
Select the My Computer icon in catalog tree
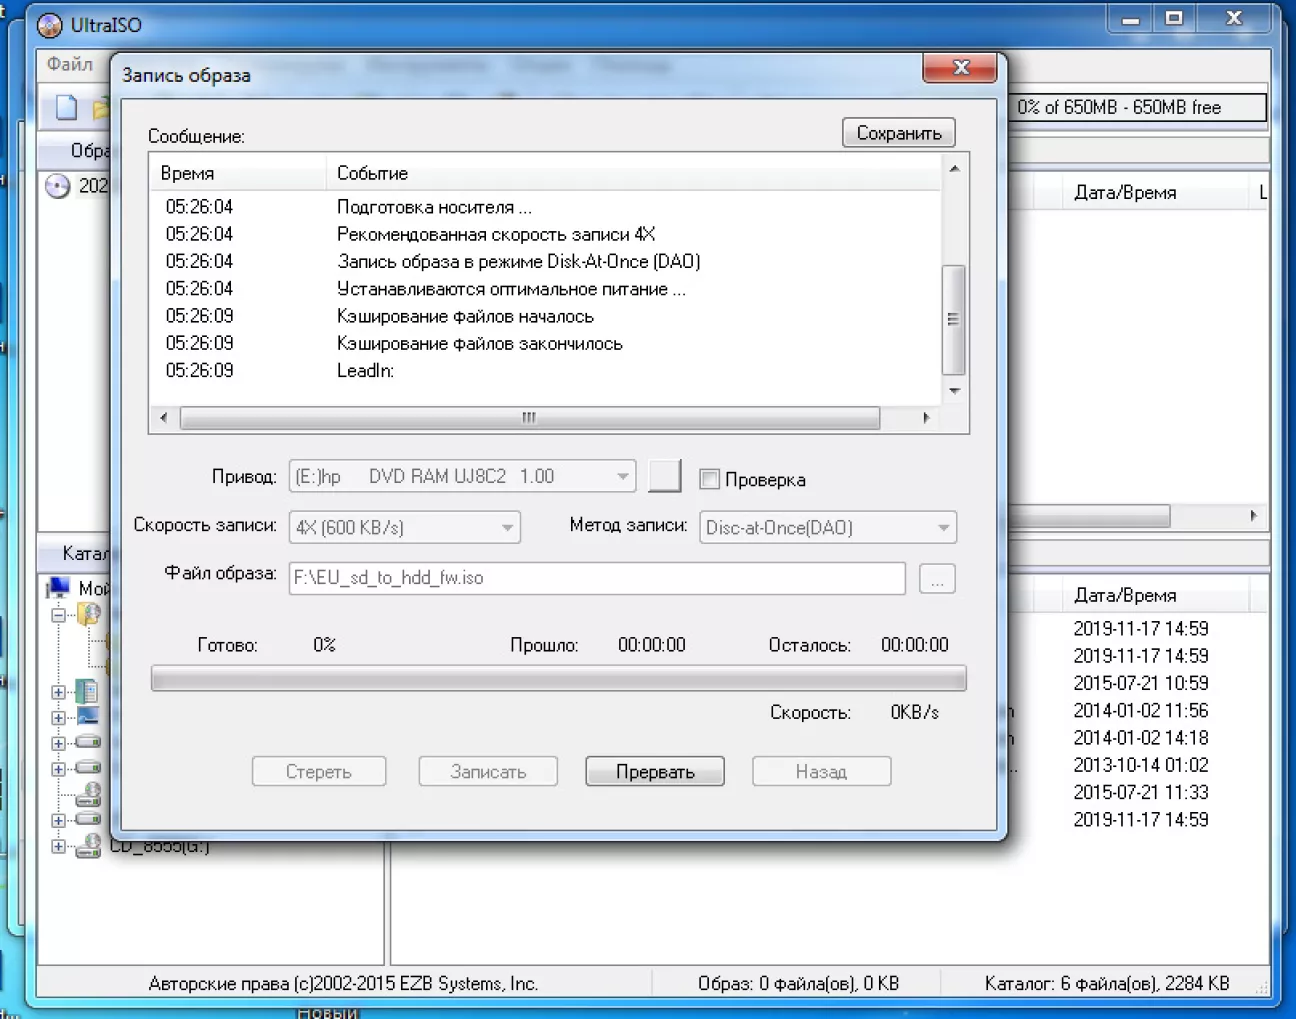pos(59,588)
